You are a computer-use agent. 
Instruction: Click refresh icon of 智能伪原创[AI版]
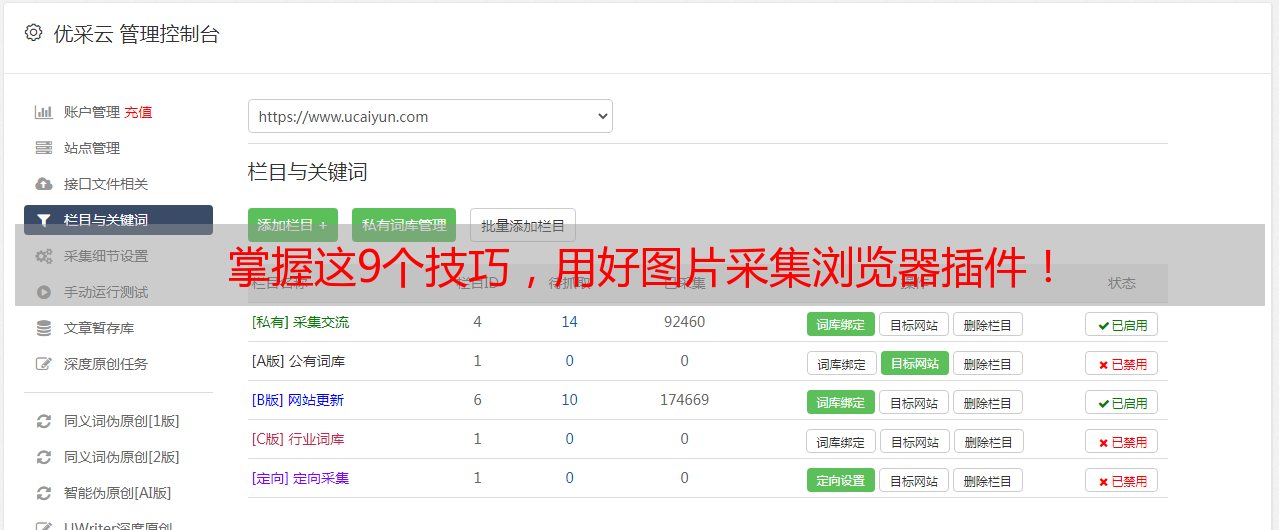(x=43, y=493)
